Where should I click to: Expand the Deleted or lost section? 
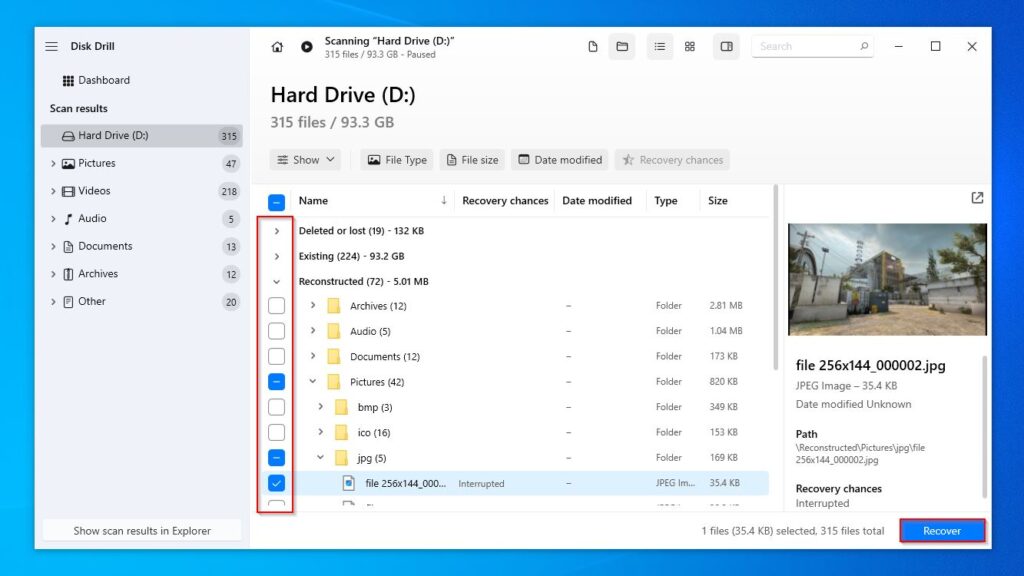coord(276,230)
